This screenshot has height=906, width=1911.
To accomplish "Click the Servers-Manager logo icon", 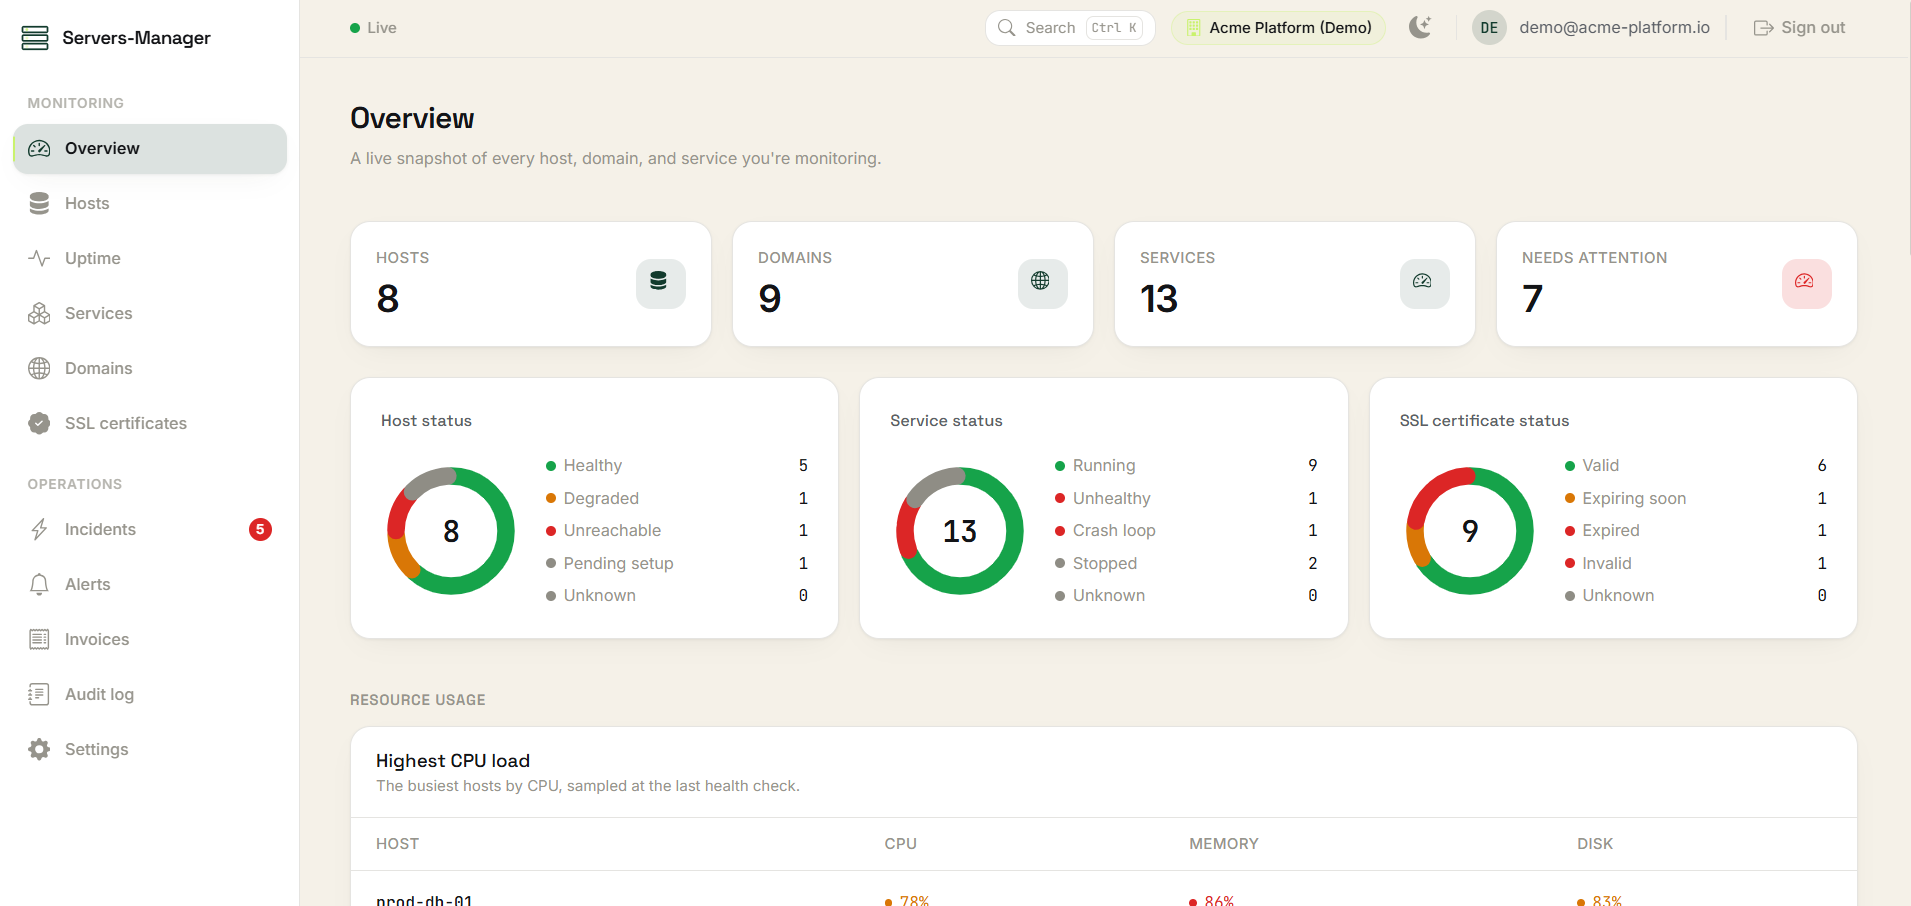I will click(35, 38).
